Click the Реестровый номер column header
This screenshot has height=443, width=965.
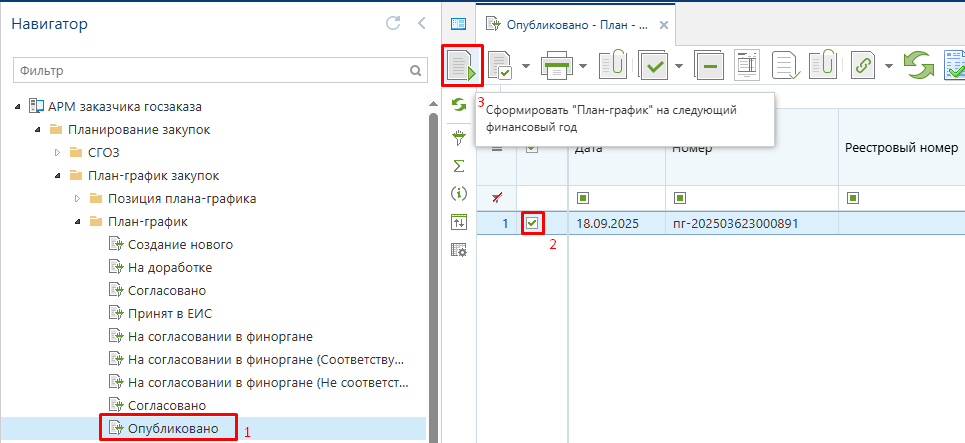[x=901, y=147]
